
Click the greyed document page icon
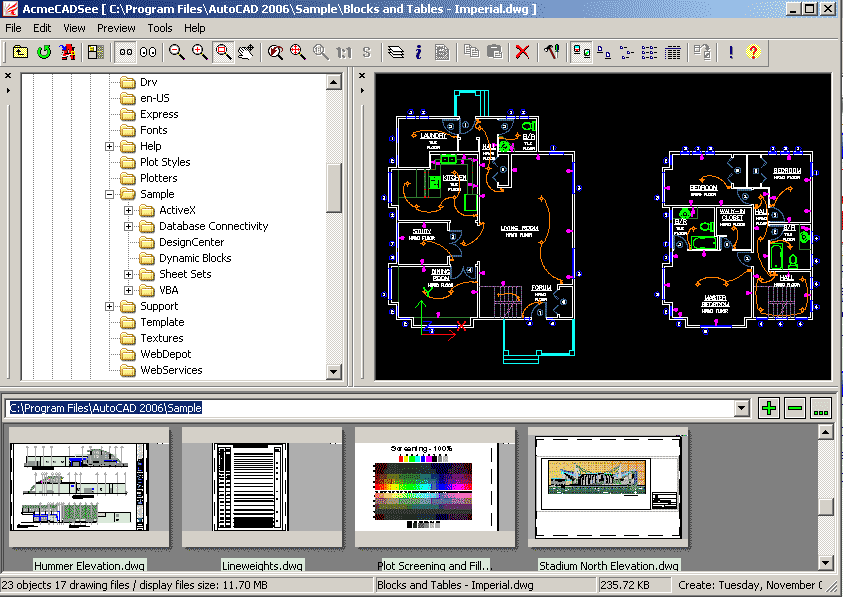441,52
